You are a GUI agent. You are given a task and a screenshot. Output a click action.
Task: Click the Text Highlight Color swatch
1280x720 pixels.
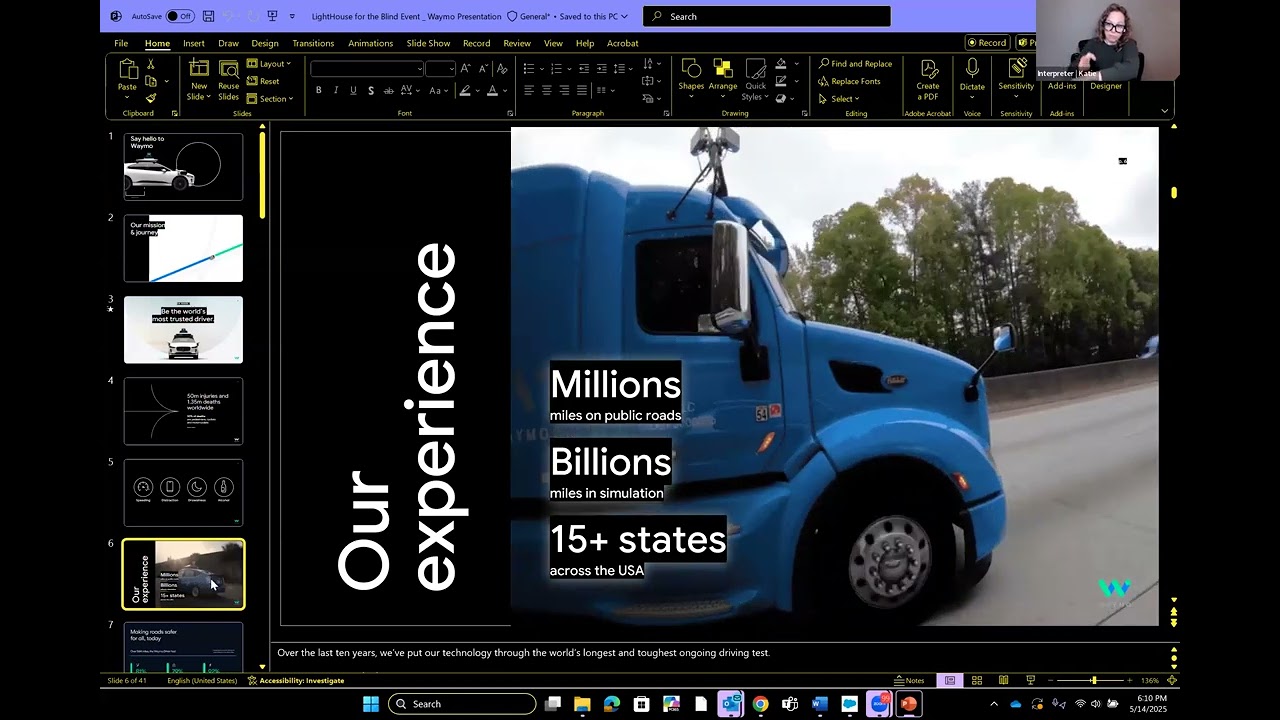click(x=464, y=90)
